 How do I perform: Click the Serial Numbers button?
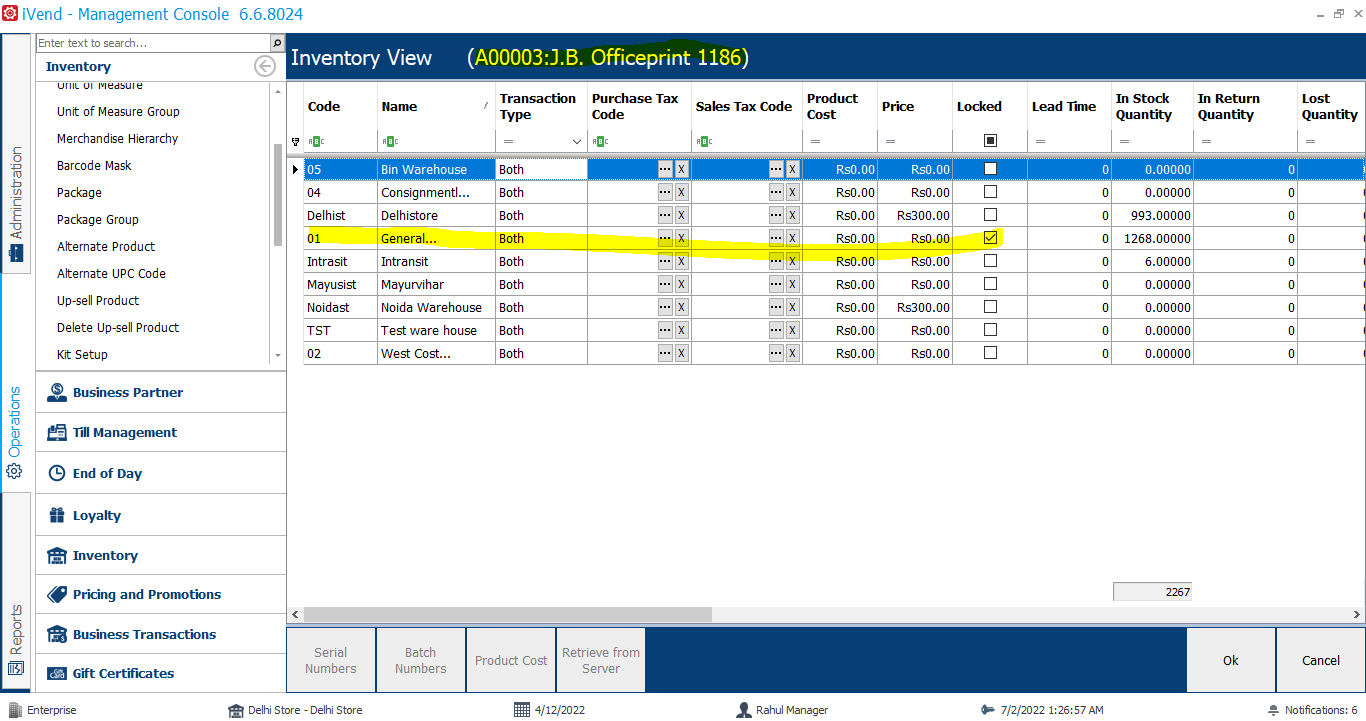[x=331, y=660]
